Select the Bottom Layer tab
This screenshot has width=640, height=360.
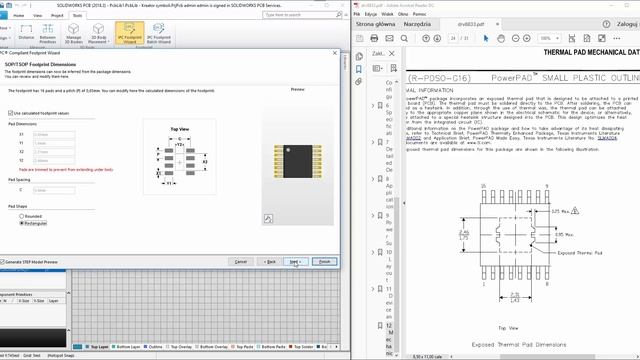pos(126,347)
